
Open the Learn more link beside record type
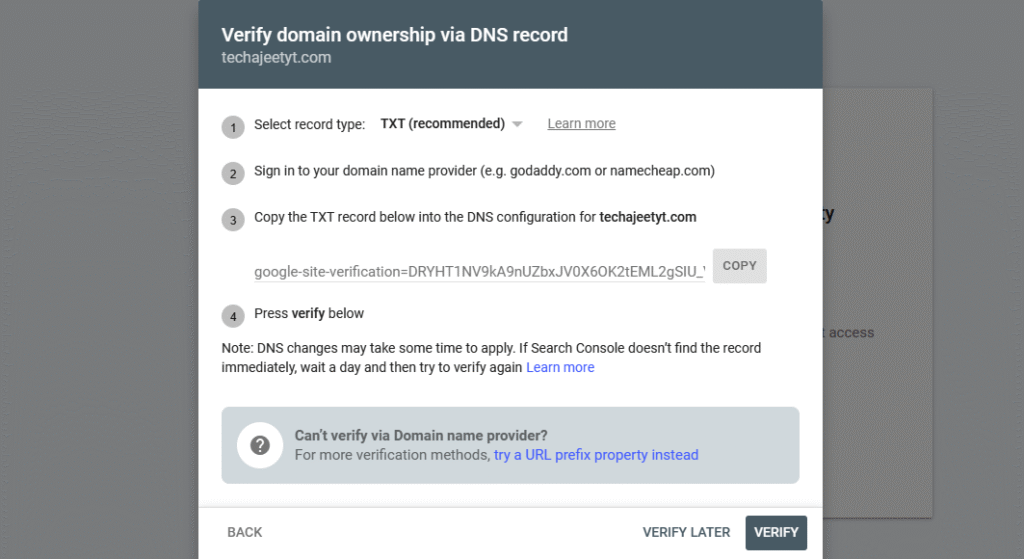(581, 124)
